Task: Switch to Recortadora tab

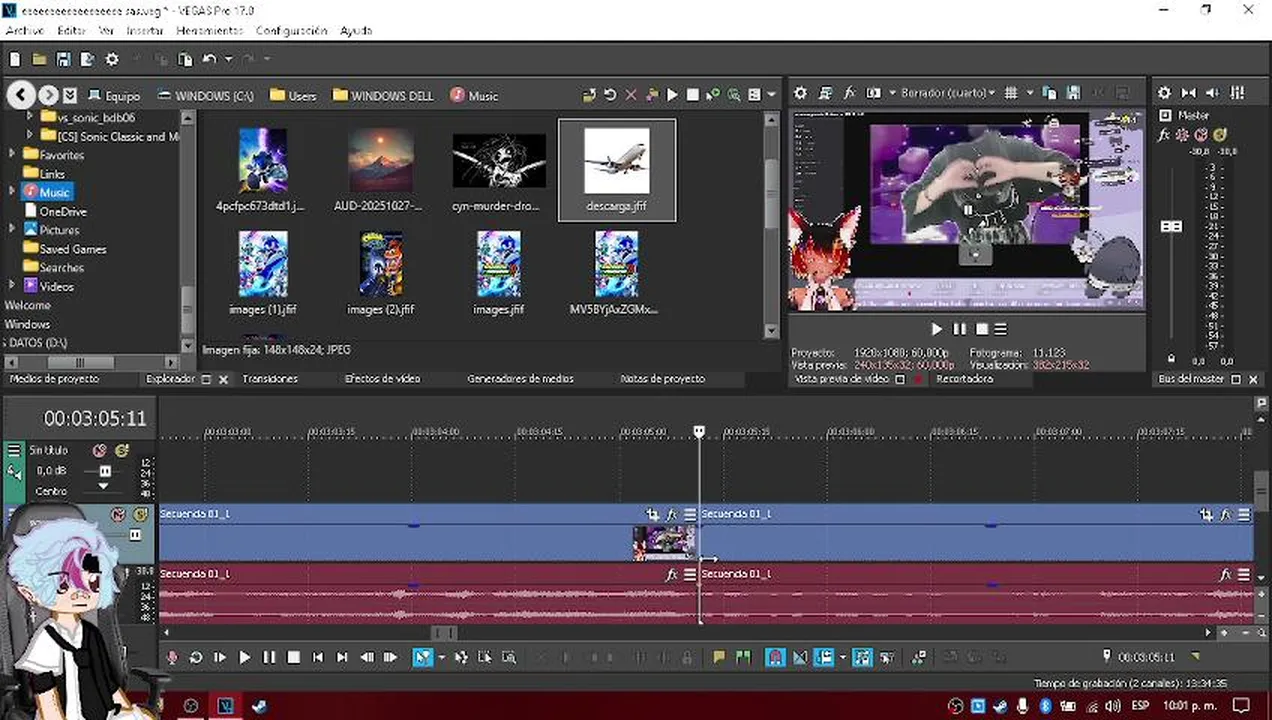Action: coord(964,379)
